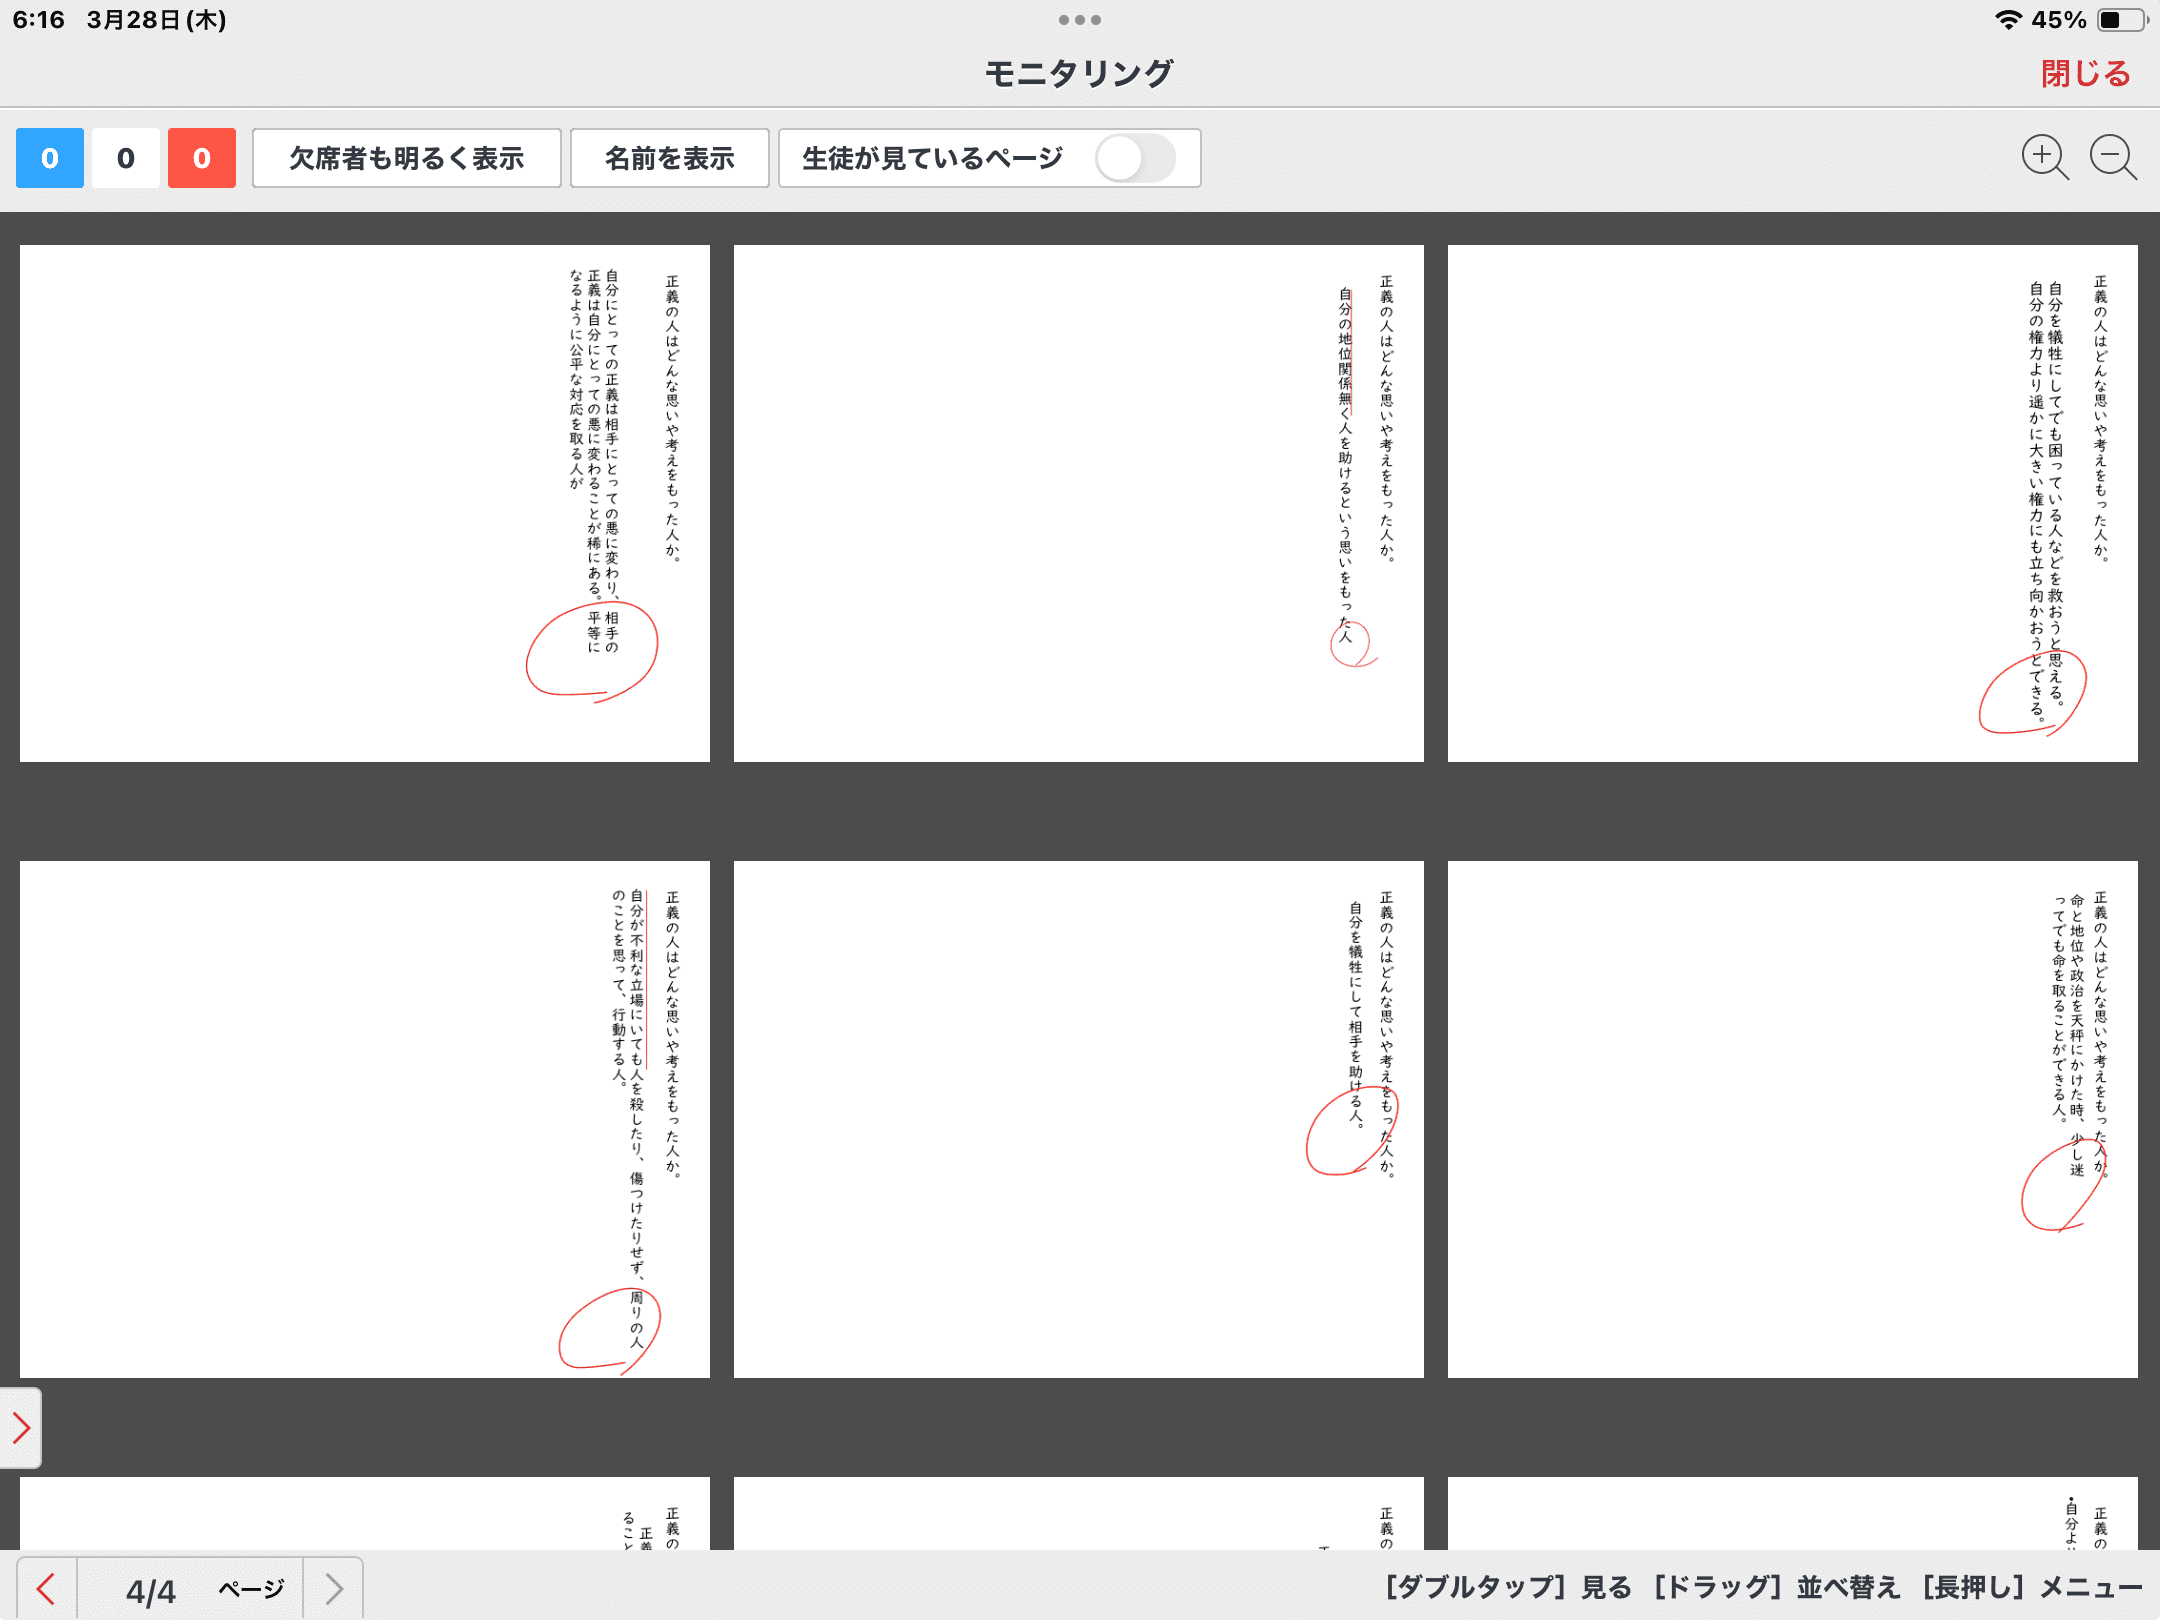This screenshot has width=2160, height=1620.
Task: Close monitoring with 閉じる
Action: [x=2085, y=73]
